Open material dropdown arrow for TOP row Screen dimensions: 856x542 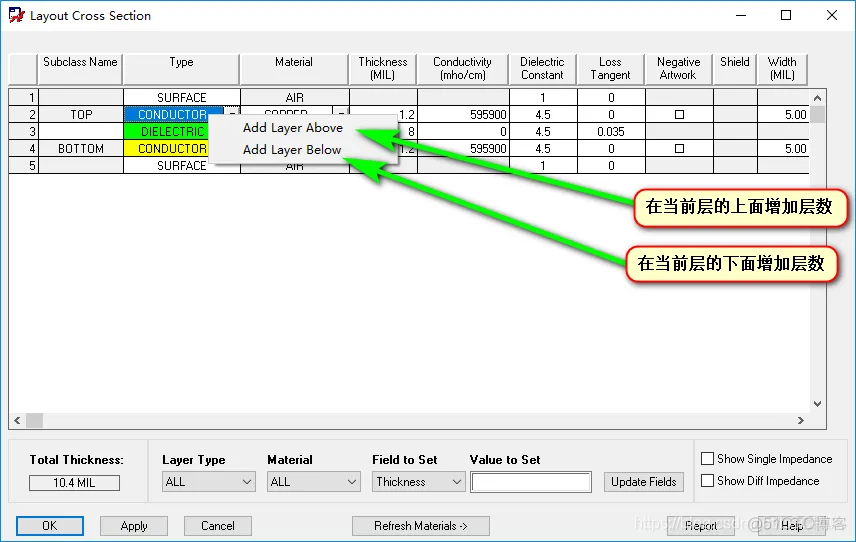(x=341, y=114)
